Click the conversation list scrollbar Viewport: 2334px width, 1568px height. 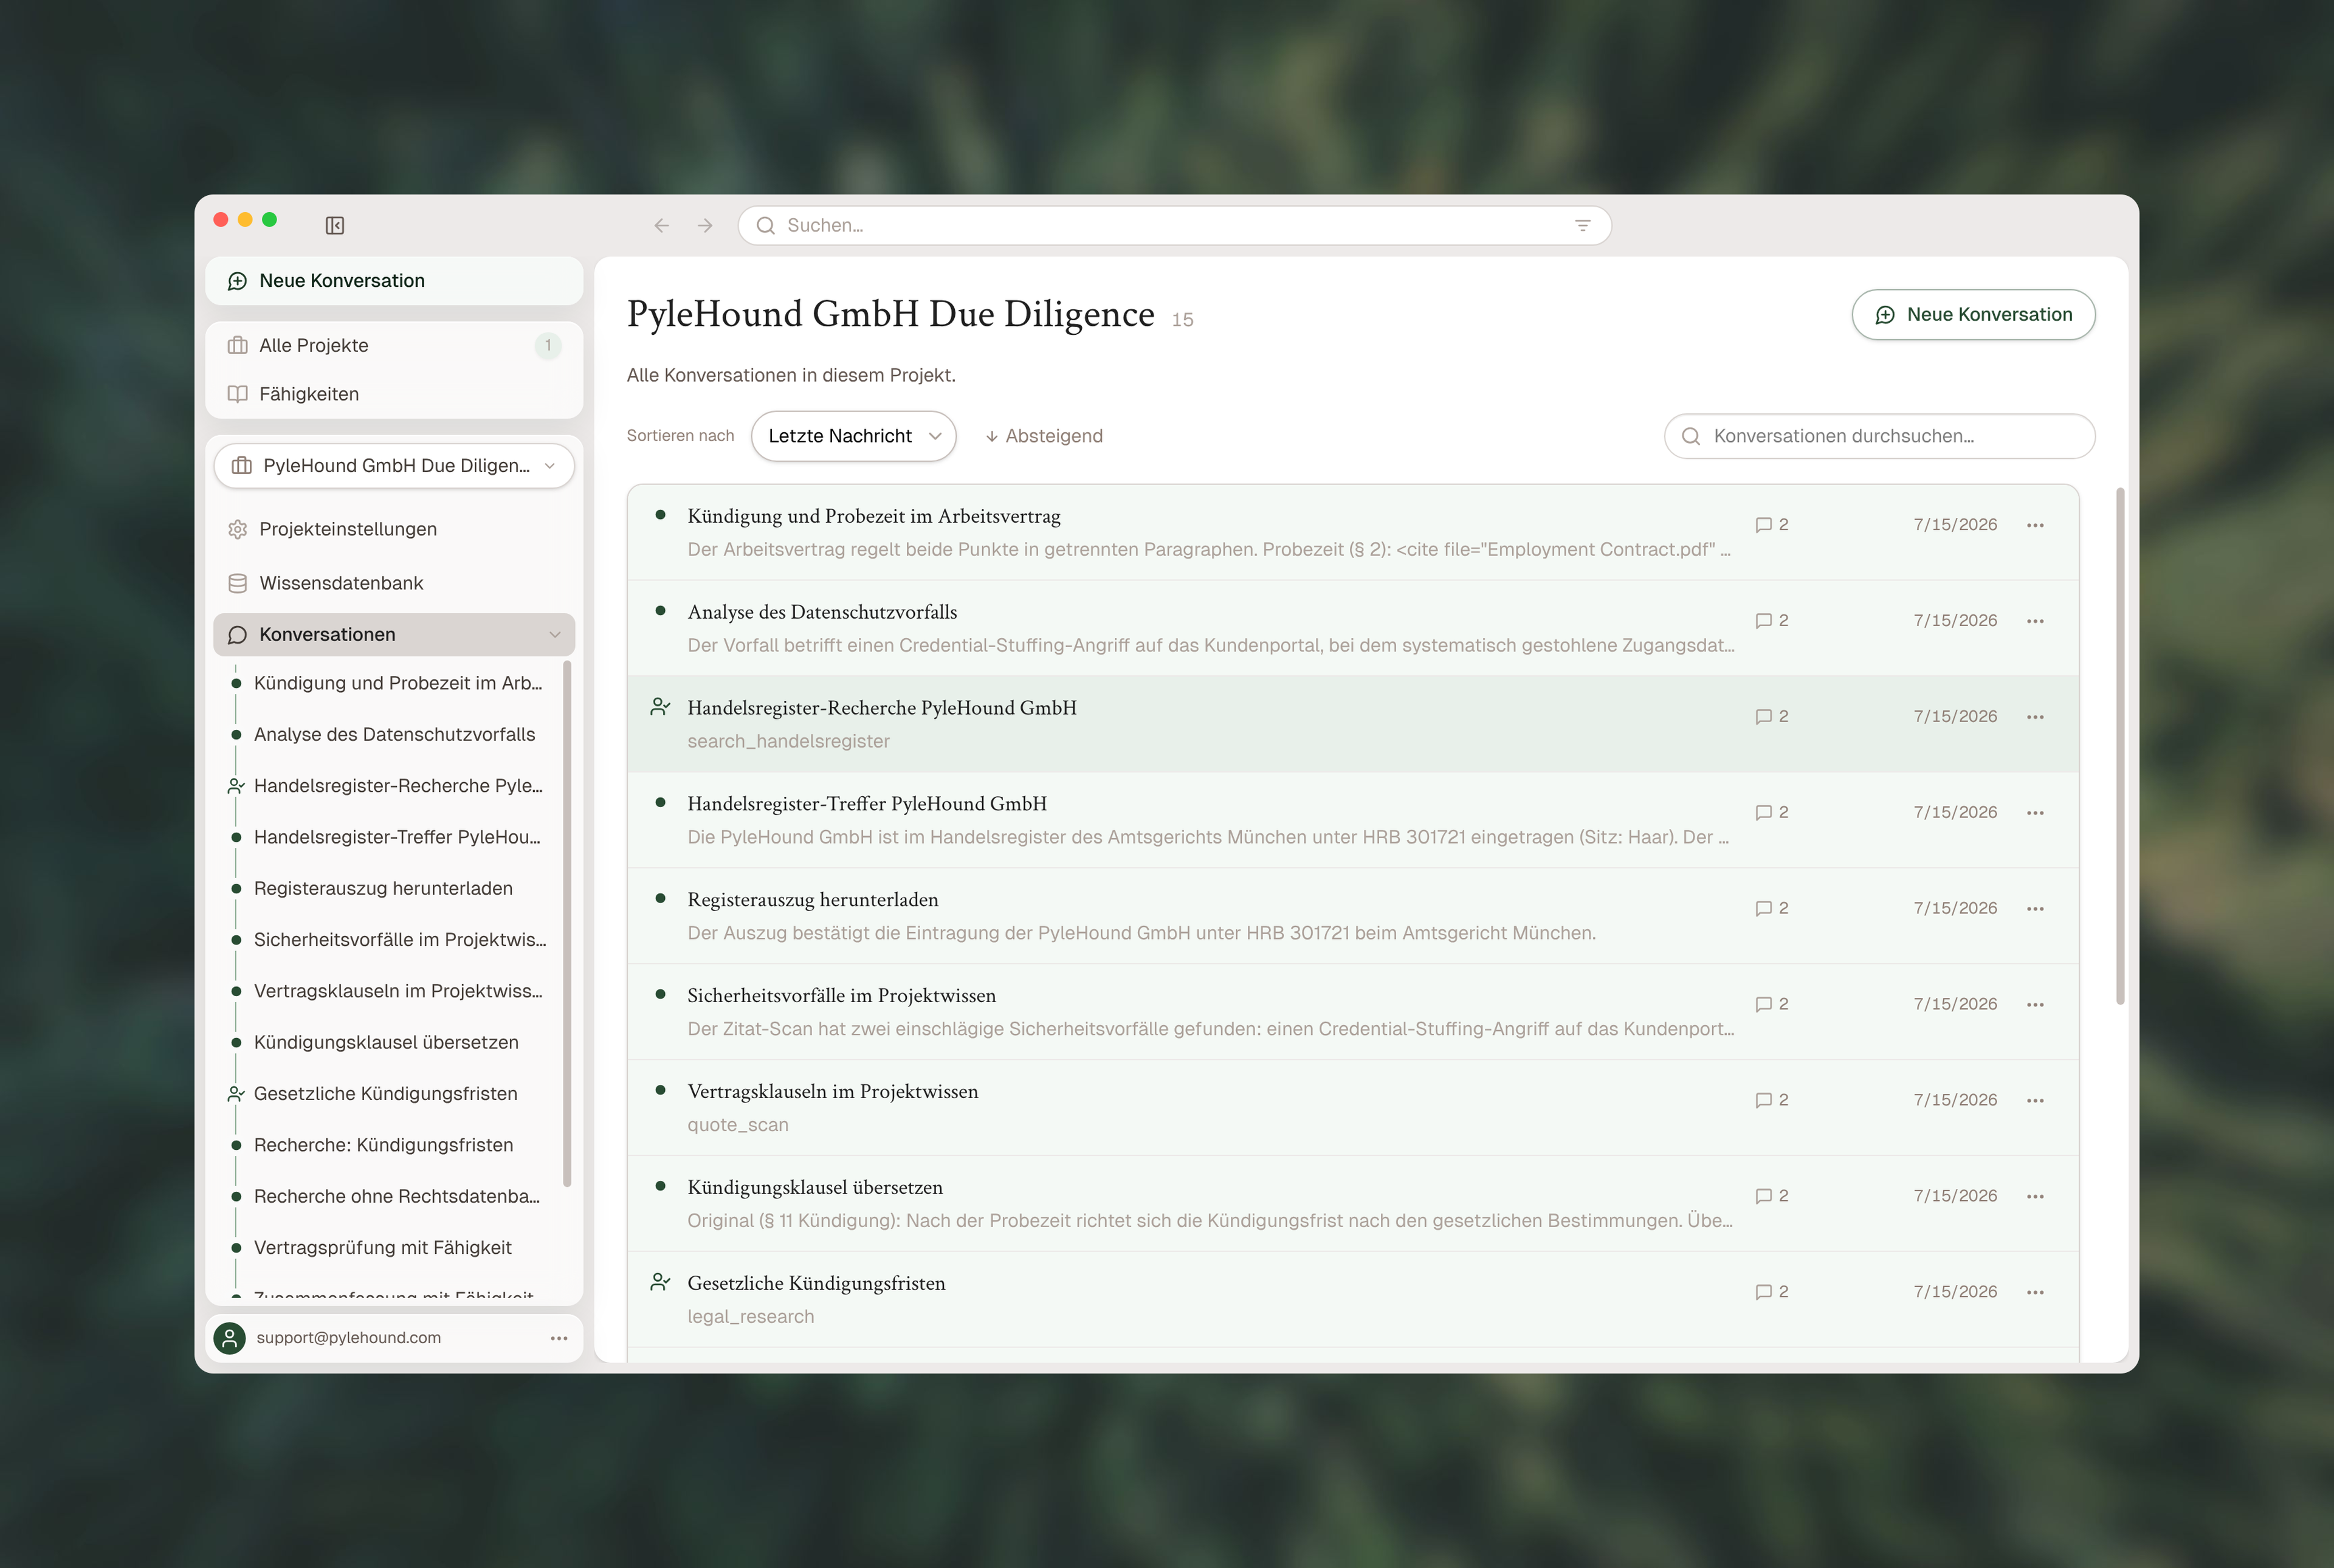[x=2120, y=746]
